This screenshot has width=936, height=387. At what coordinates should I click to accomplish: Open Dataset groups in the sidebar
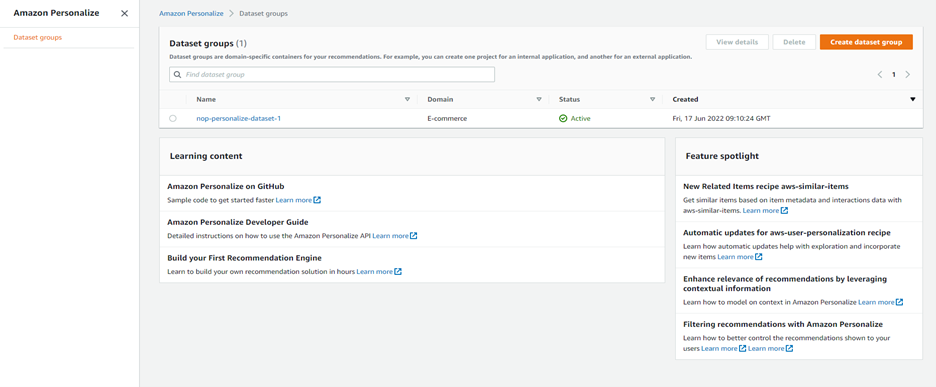click(38, 38)
